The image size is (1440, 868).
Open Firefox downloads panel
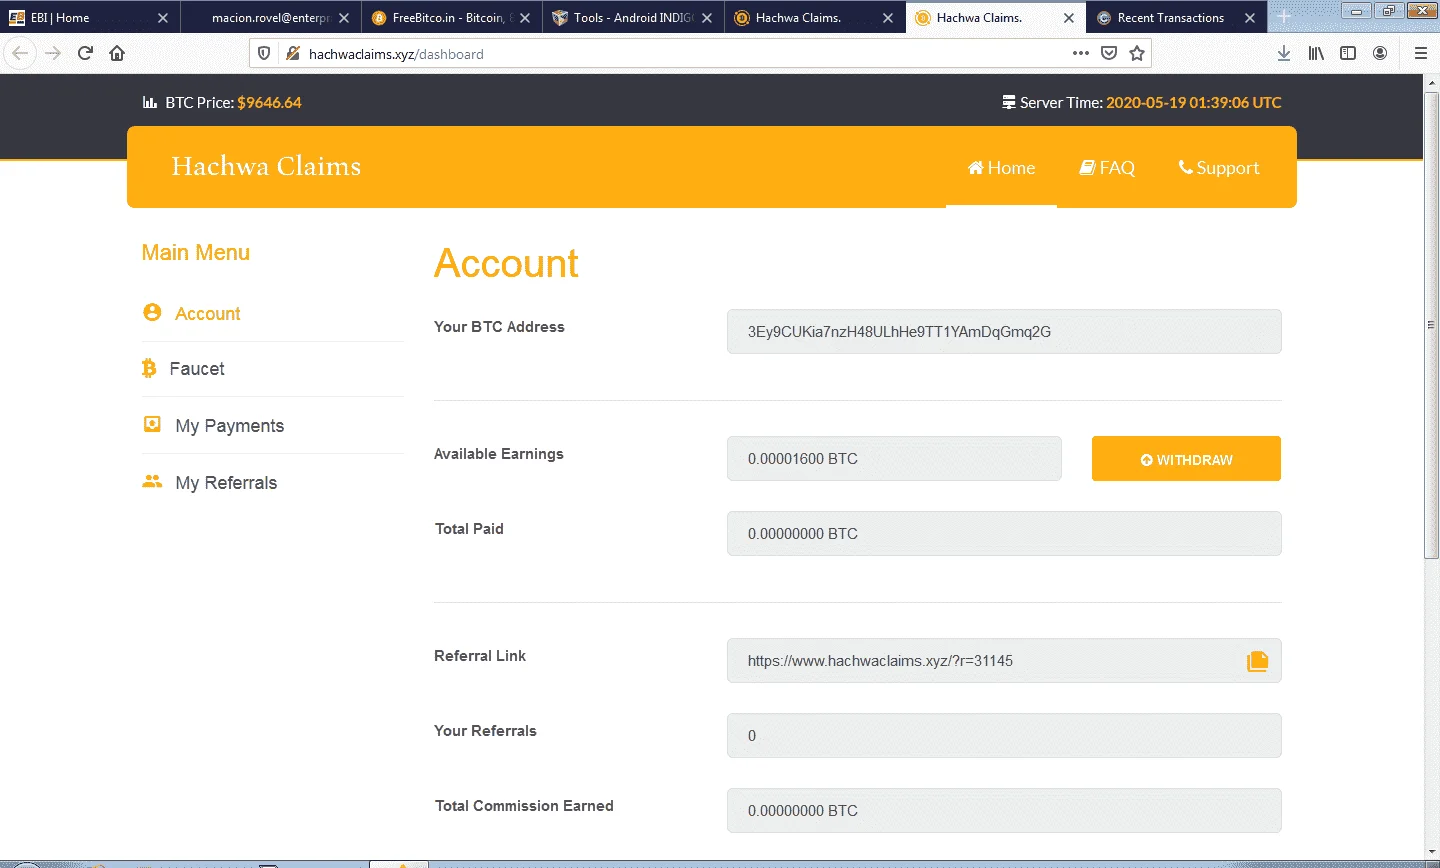1284,54
